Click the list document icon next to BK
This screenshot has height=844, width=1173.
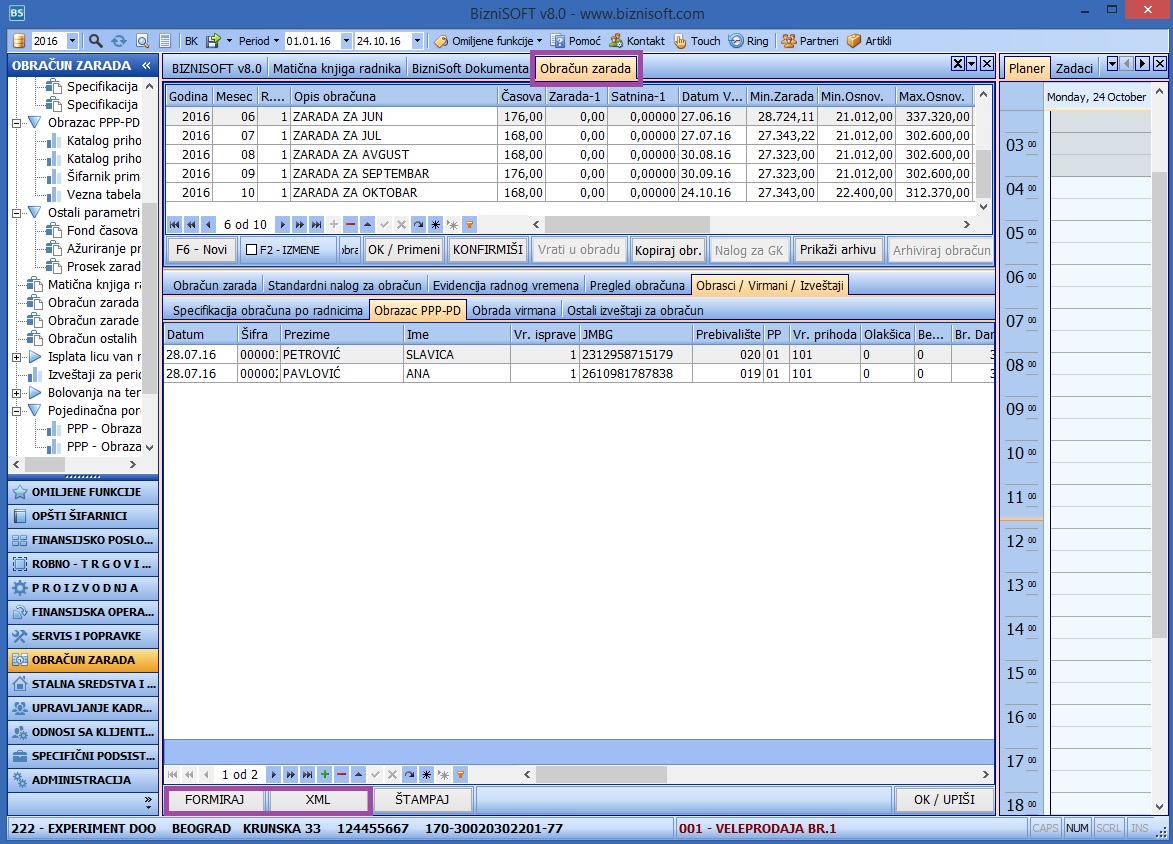point(165,40)
